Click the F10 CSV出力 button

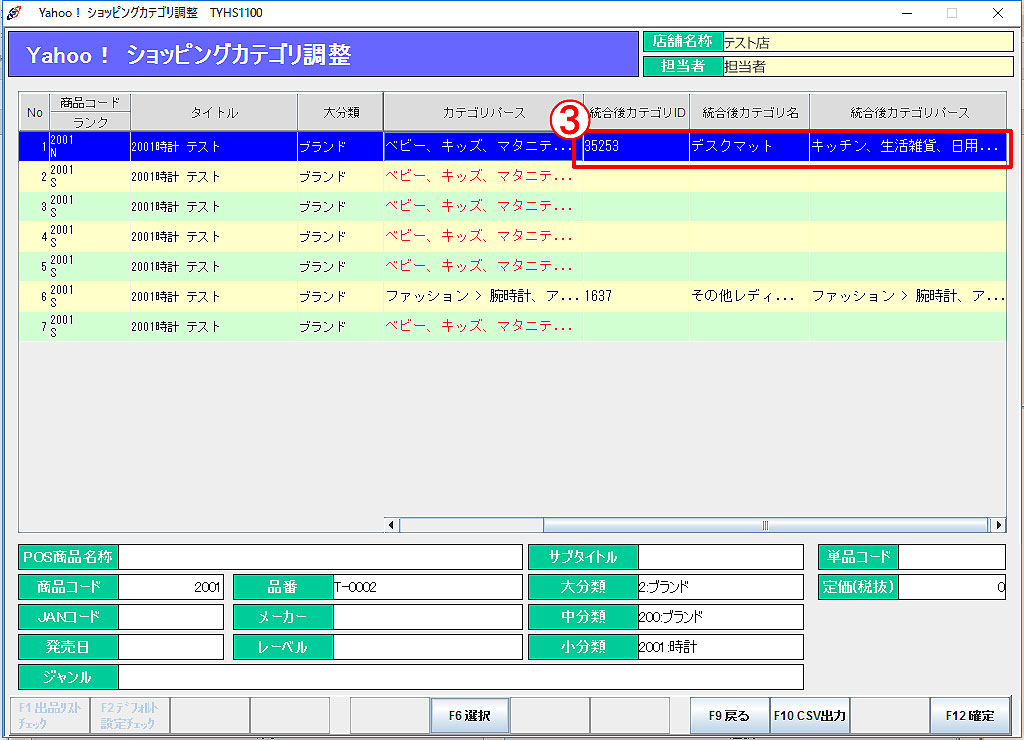tap(809, 716)
